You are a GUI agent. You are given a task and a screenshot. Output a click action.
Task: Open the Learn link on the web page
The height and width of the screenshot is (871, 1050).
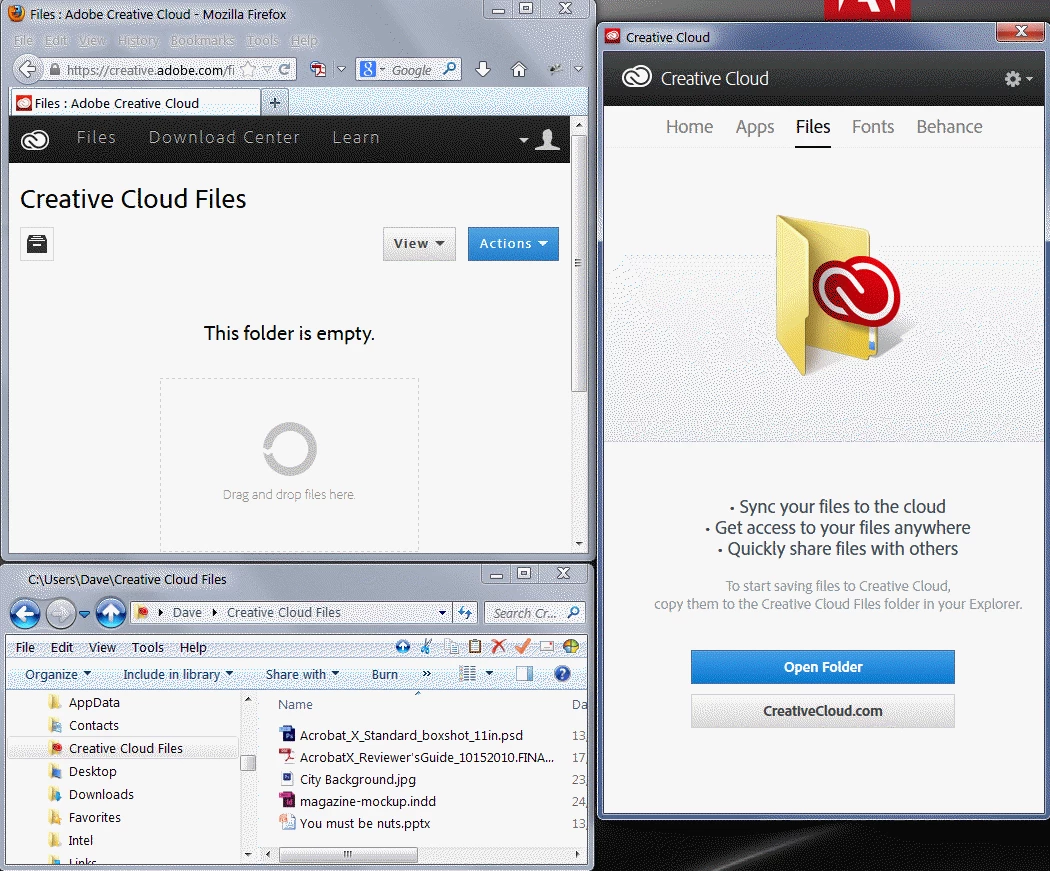(356, 137)
